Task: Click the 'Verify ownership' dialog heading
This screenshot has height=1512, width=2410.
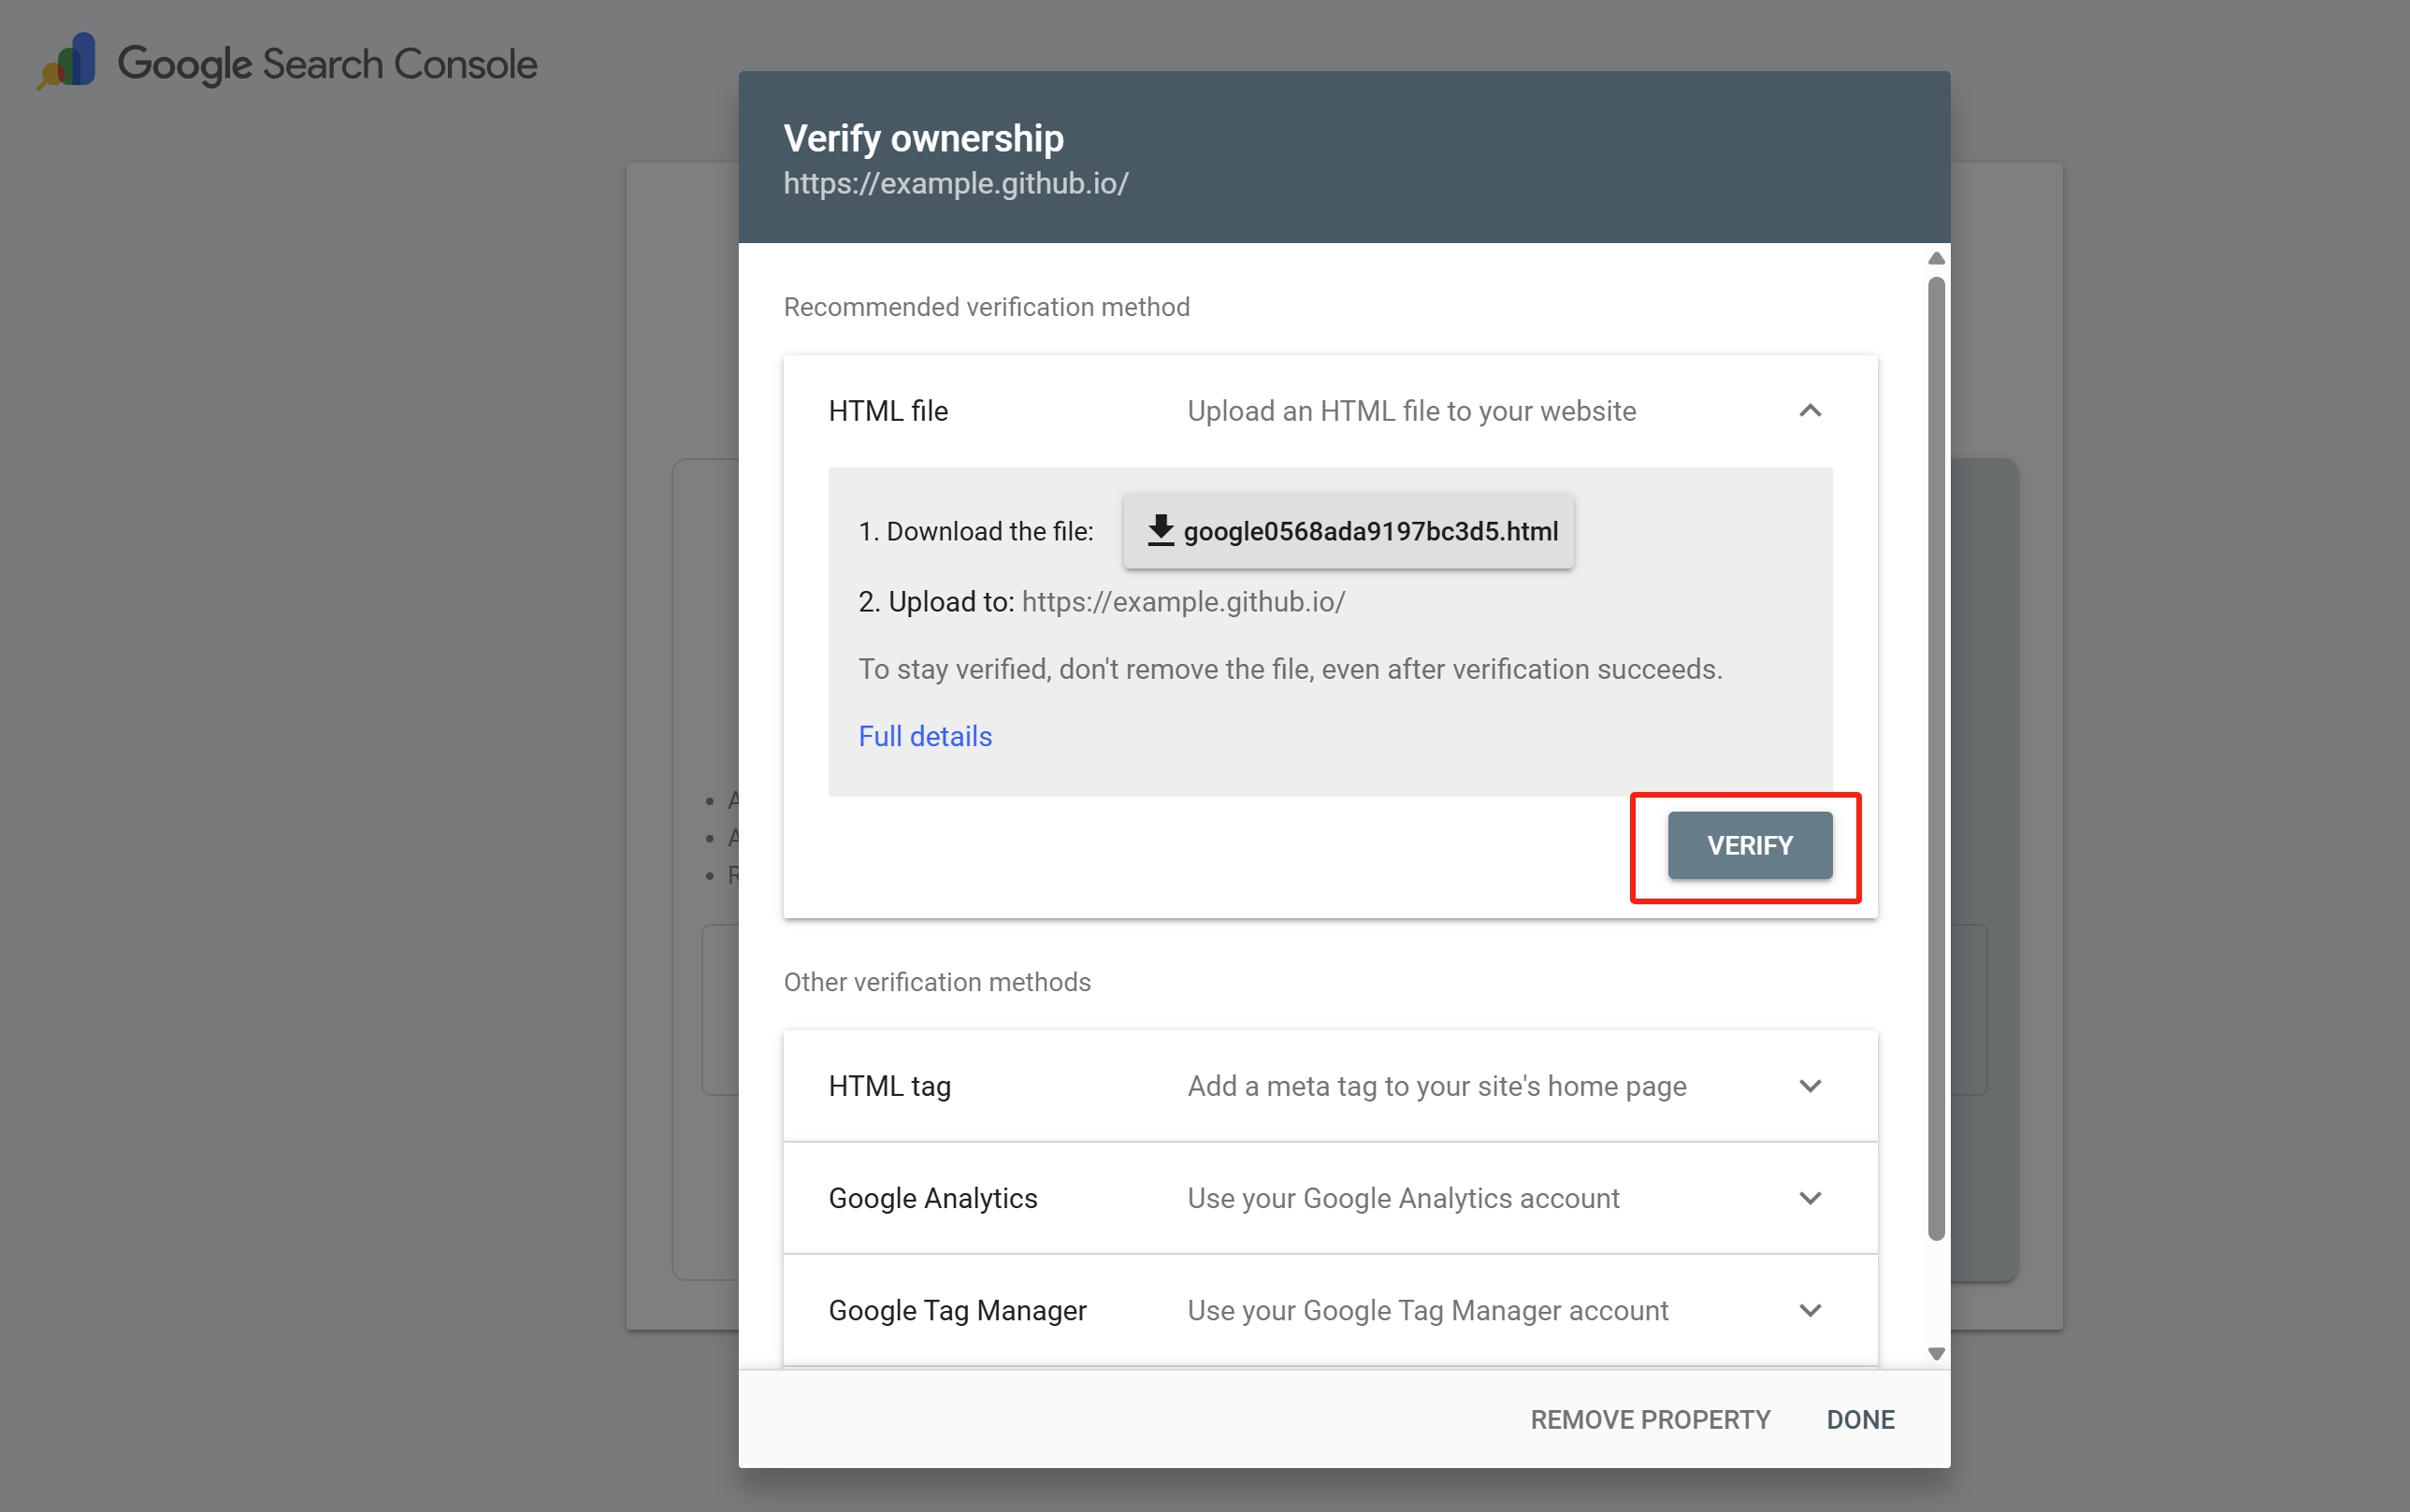Action: coord(924,138)
